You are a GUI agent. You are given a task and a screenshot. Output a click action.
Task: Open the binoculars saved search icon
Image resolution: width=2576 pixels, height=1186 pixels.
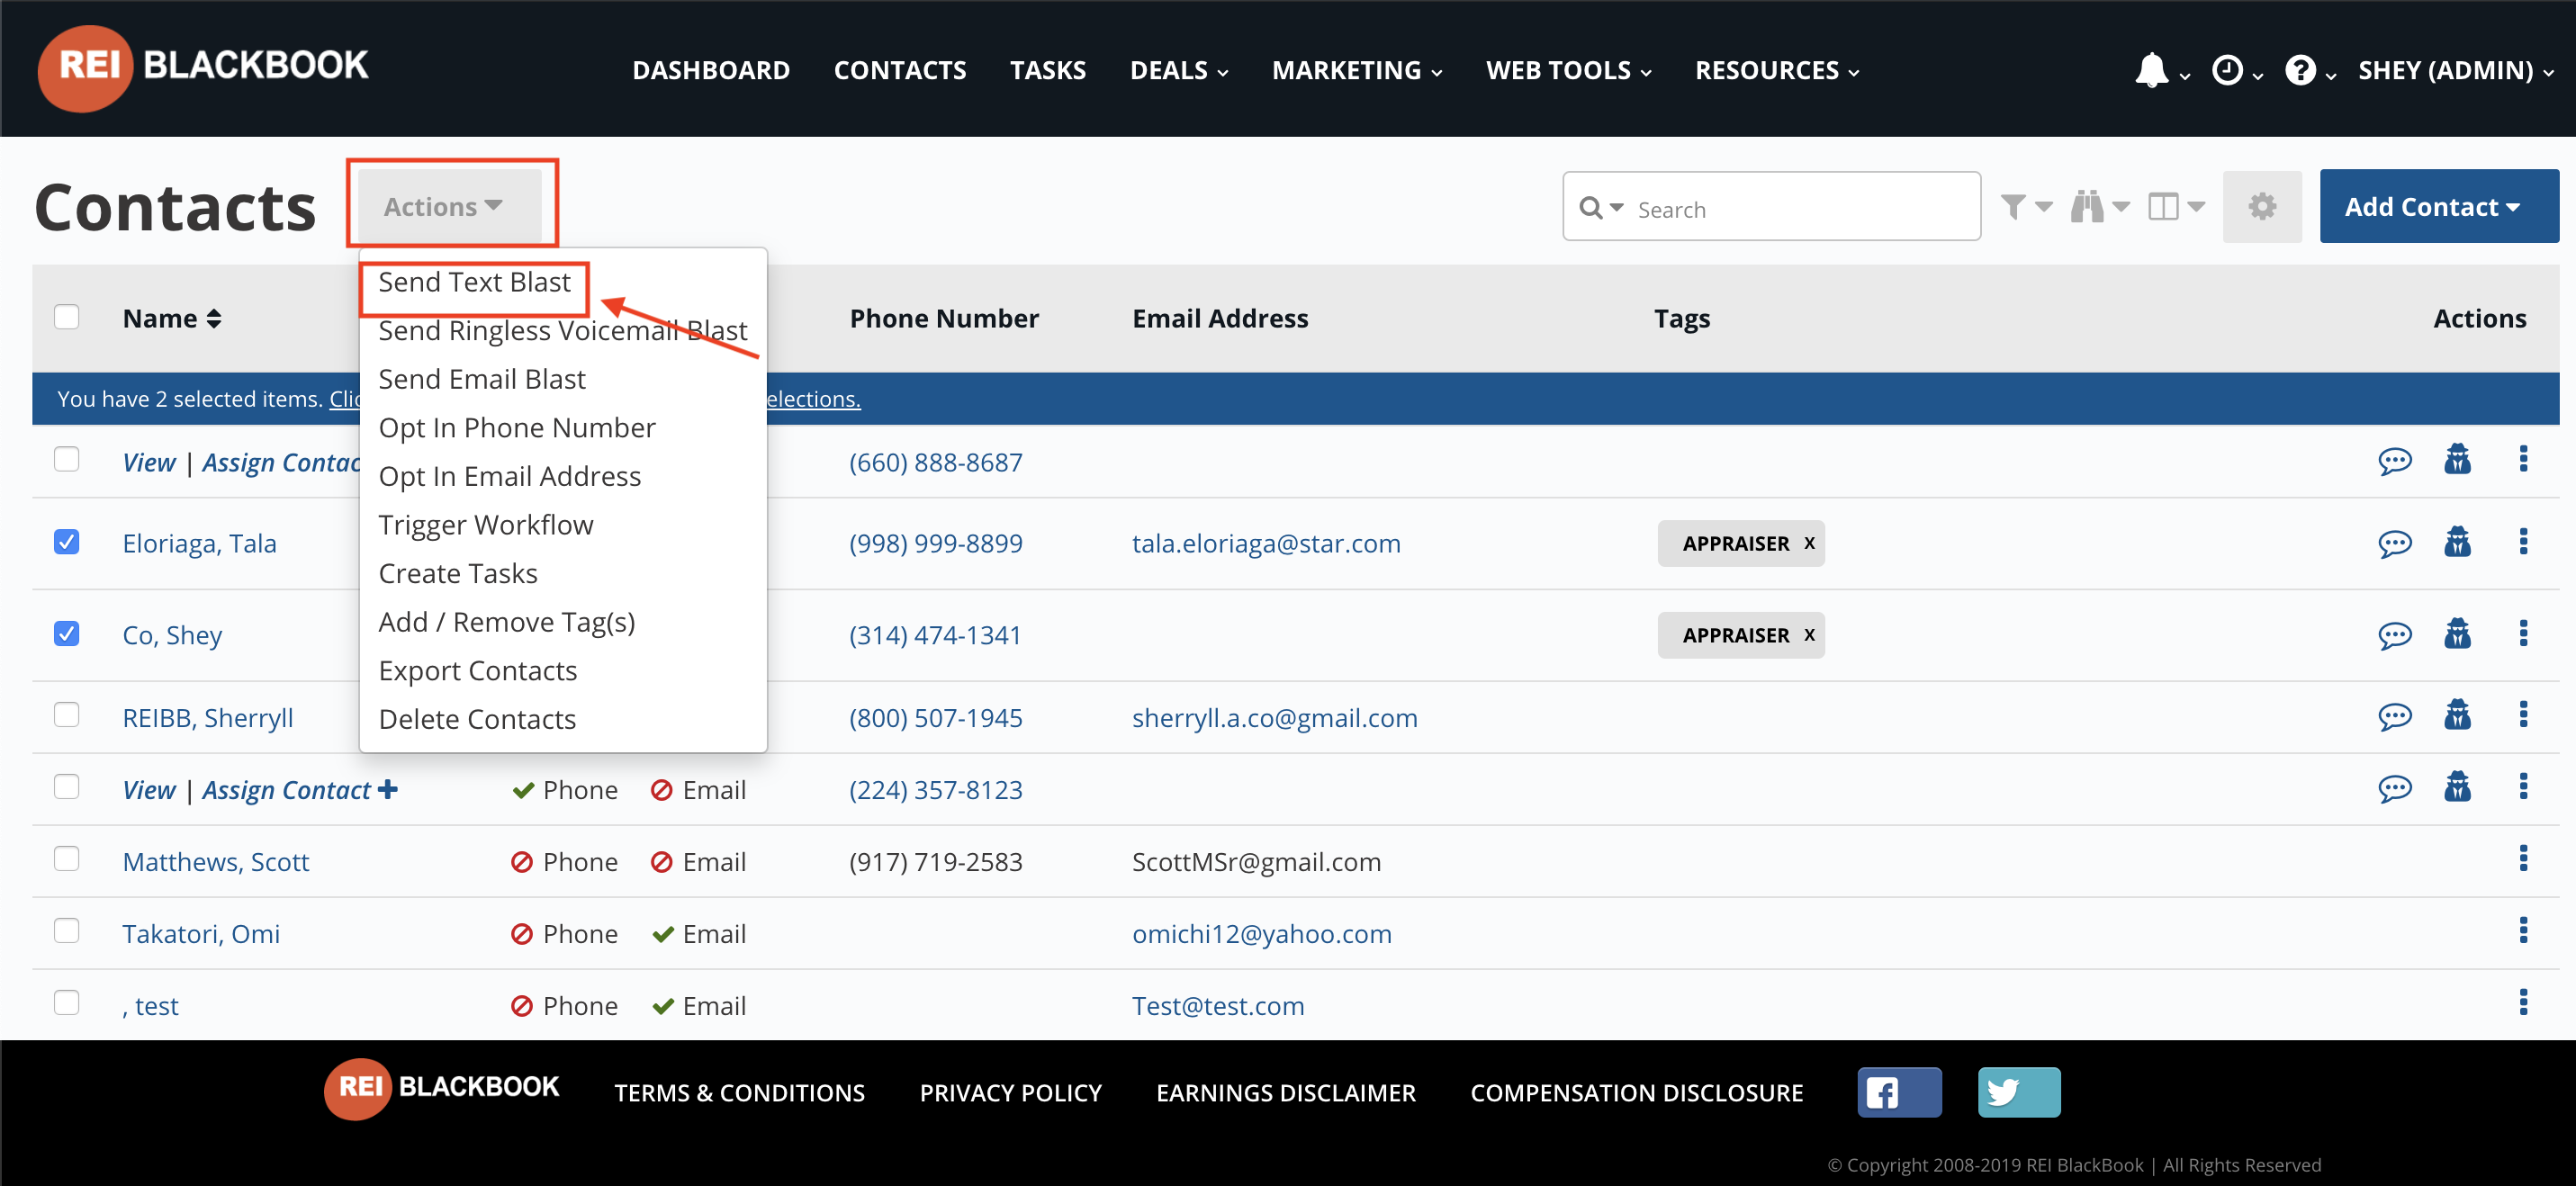(x=2087, y=207)
